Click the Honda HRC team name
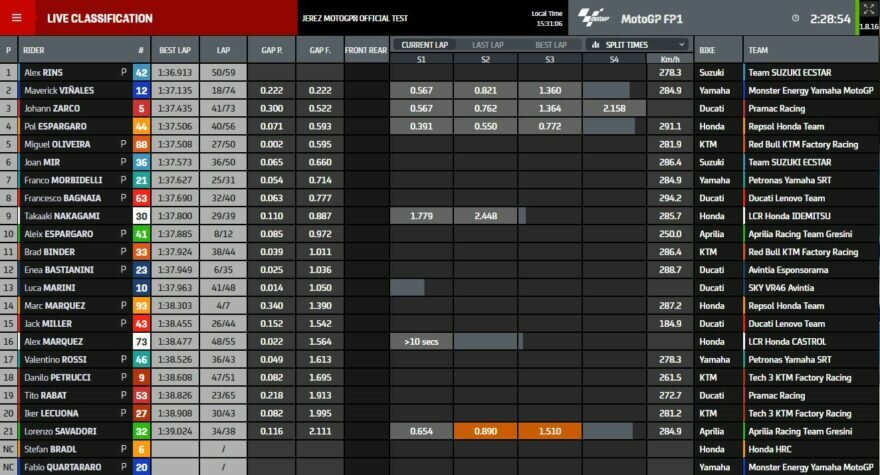 (x=769, y=449)
